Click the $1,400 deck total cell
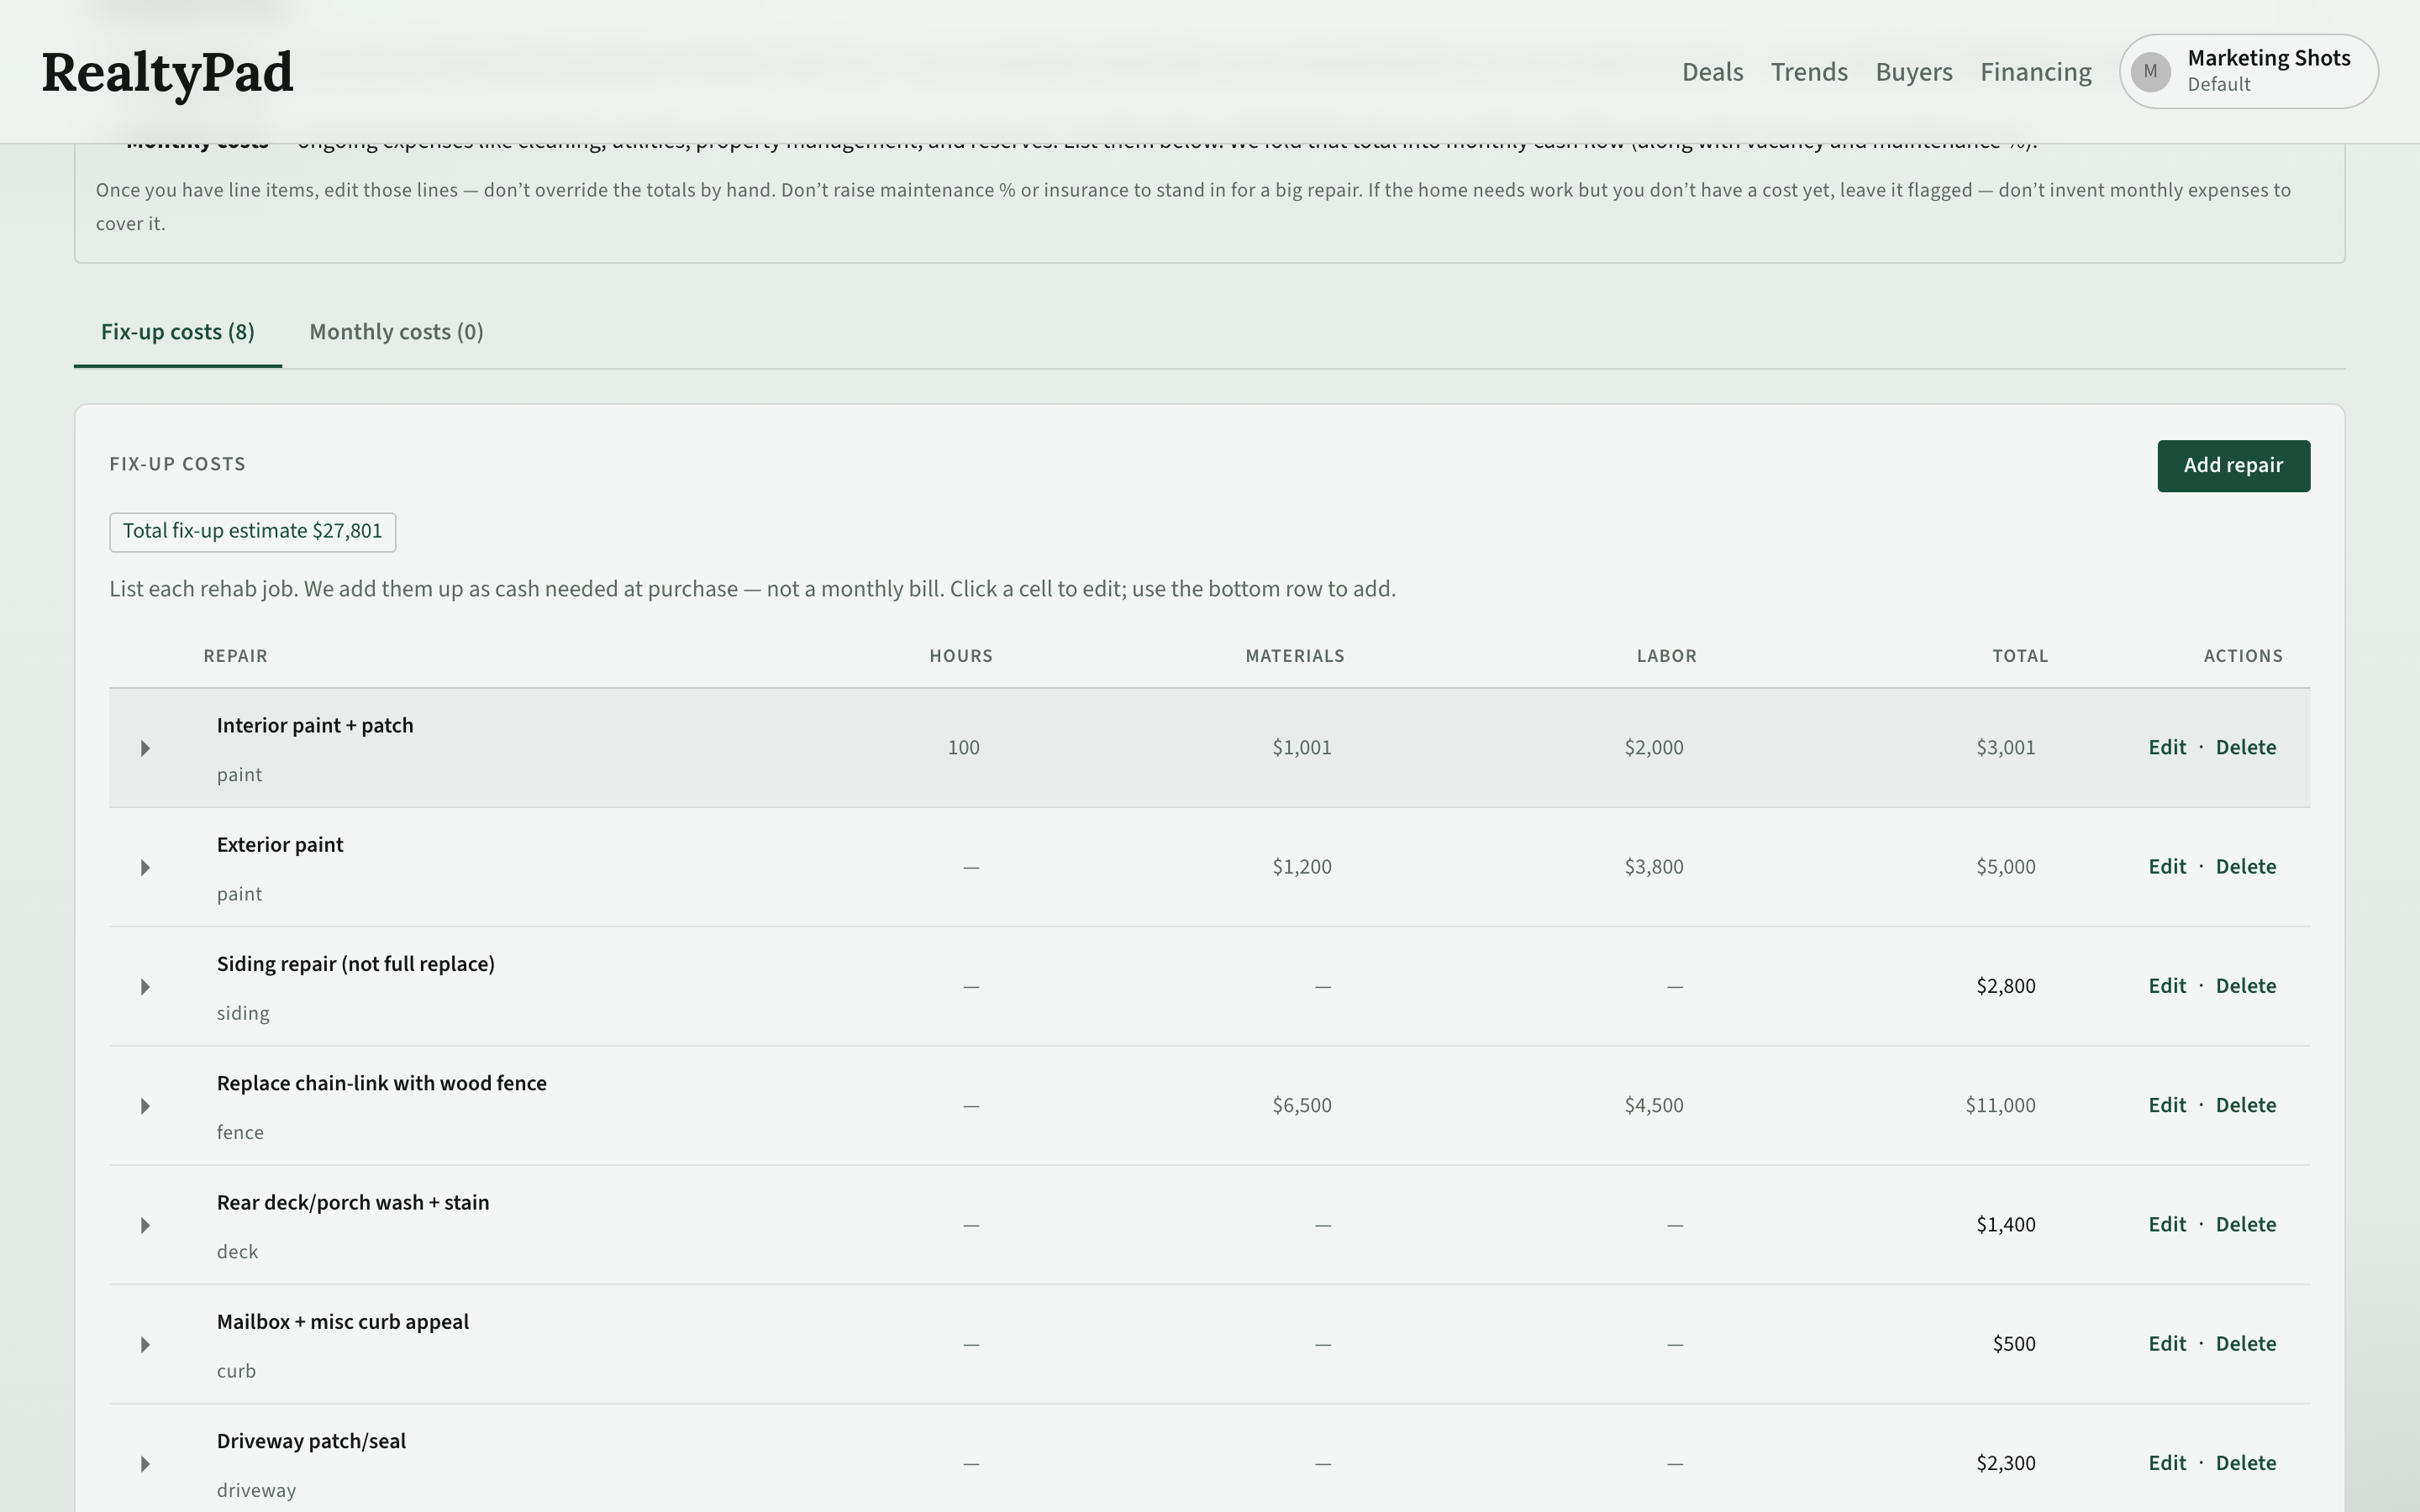The height and width of the screenshot is (1512, 2420). coord(2005,1225)
